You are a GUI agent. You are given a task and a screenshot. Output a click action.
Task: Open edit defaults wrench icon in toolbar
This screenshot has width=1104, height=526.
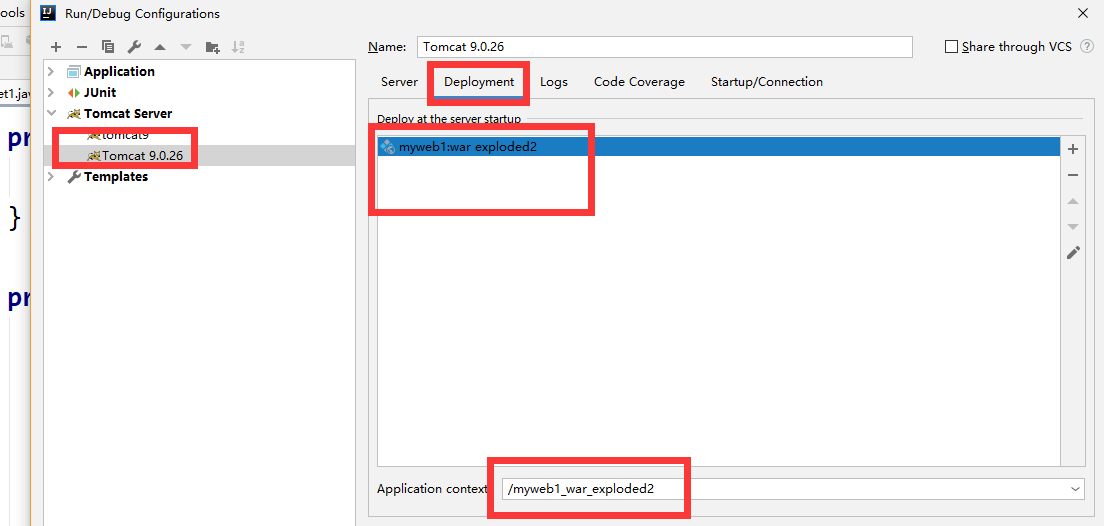pyautogui.click(x=134, y=47)
